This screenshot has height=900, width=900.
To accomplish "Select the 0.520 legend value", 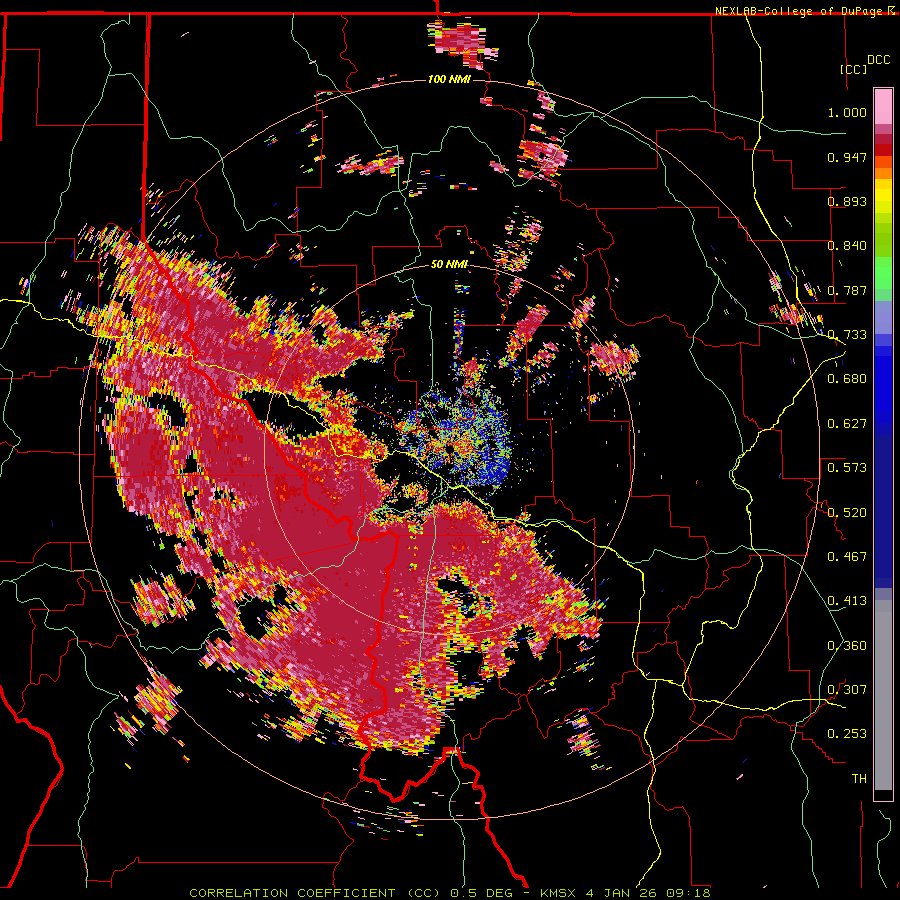I will click(847, 513).
